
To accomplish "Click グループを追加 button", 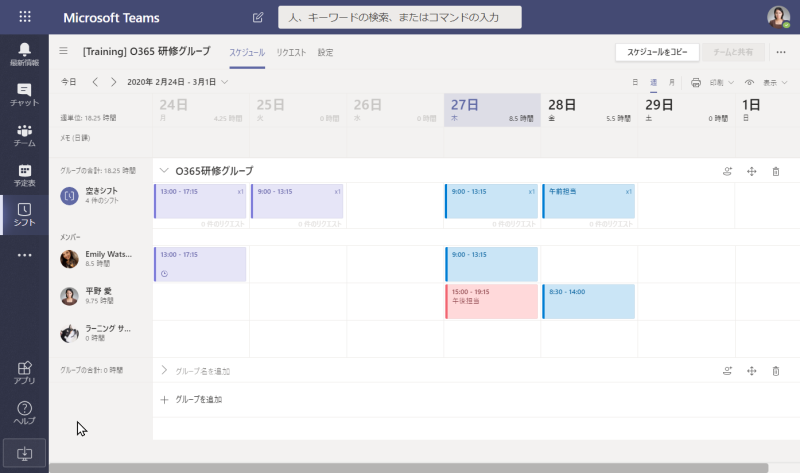I will click(192, 400).
